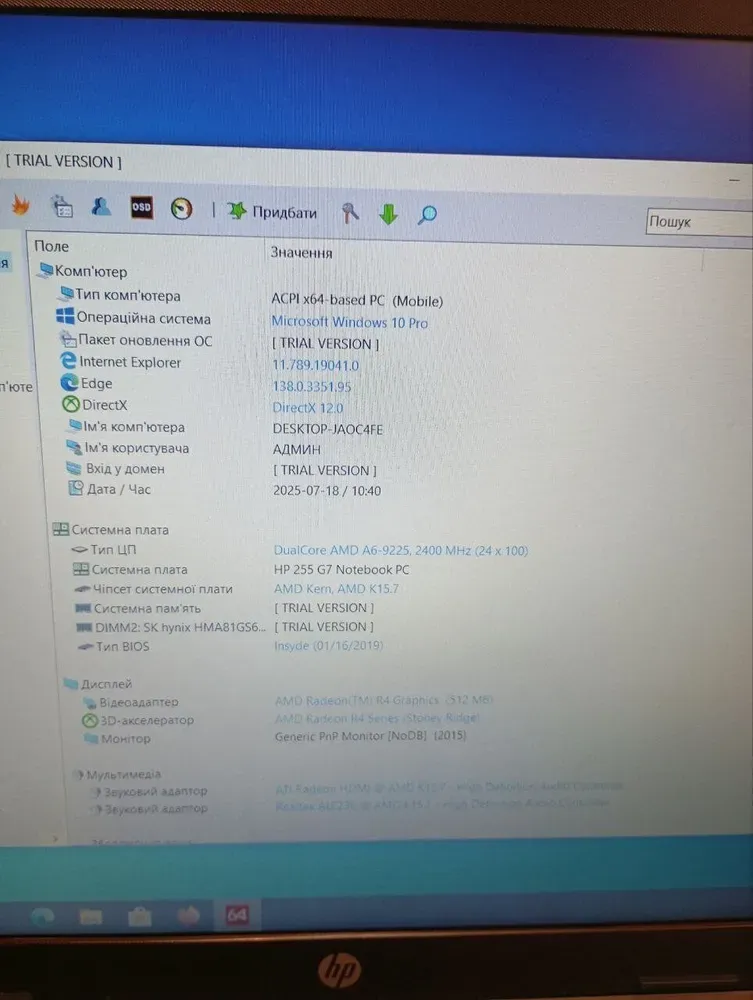The image size is (753, 1000).
Task: Select the Системна плата group row
Action: click(x=119, y=530)
